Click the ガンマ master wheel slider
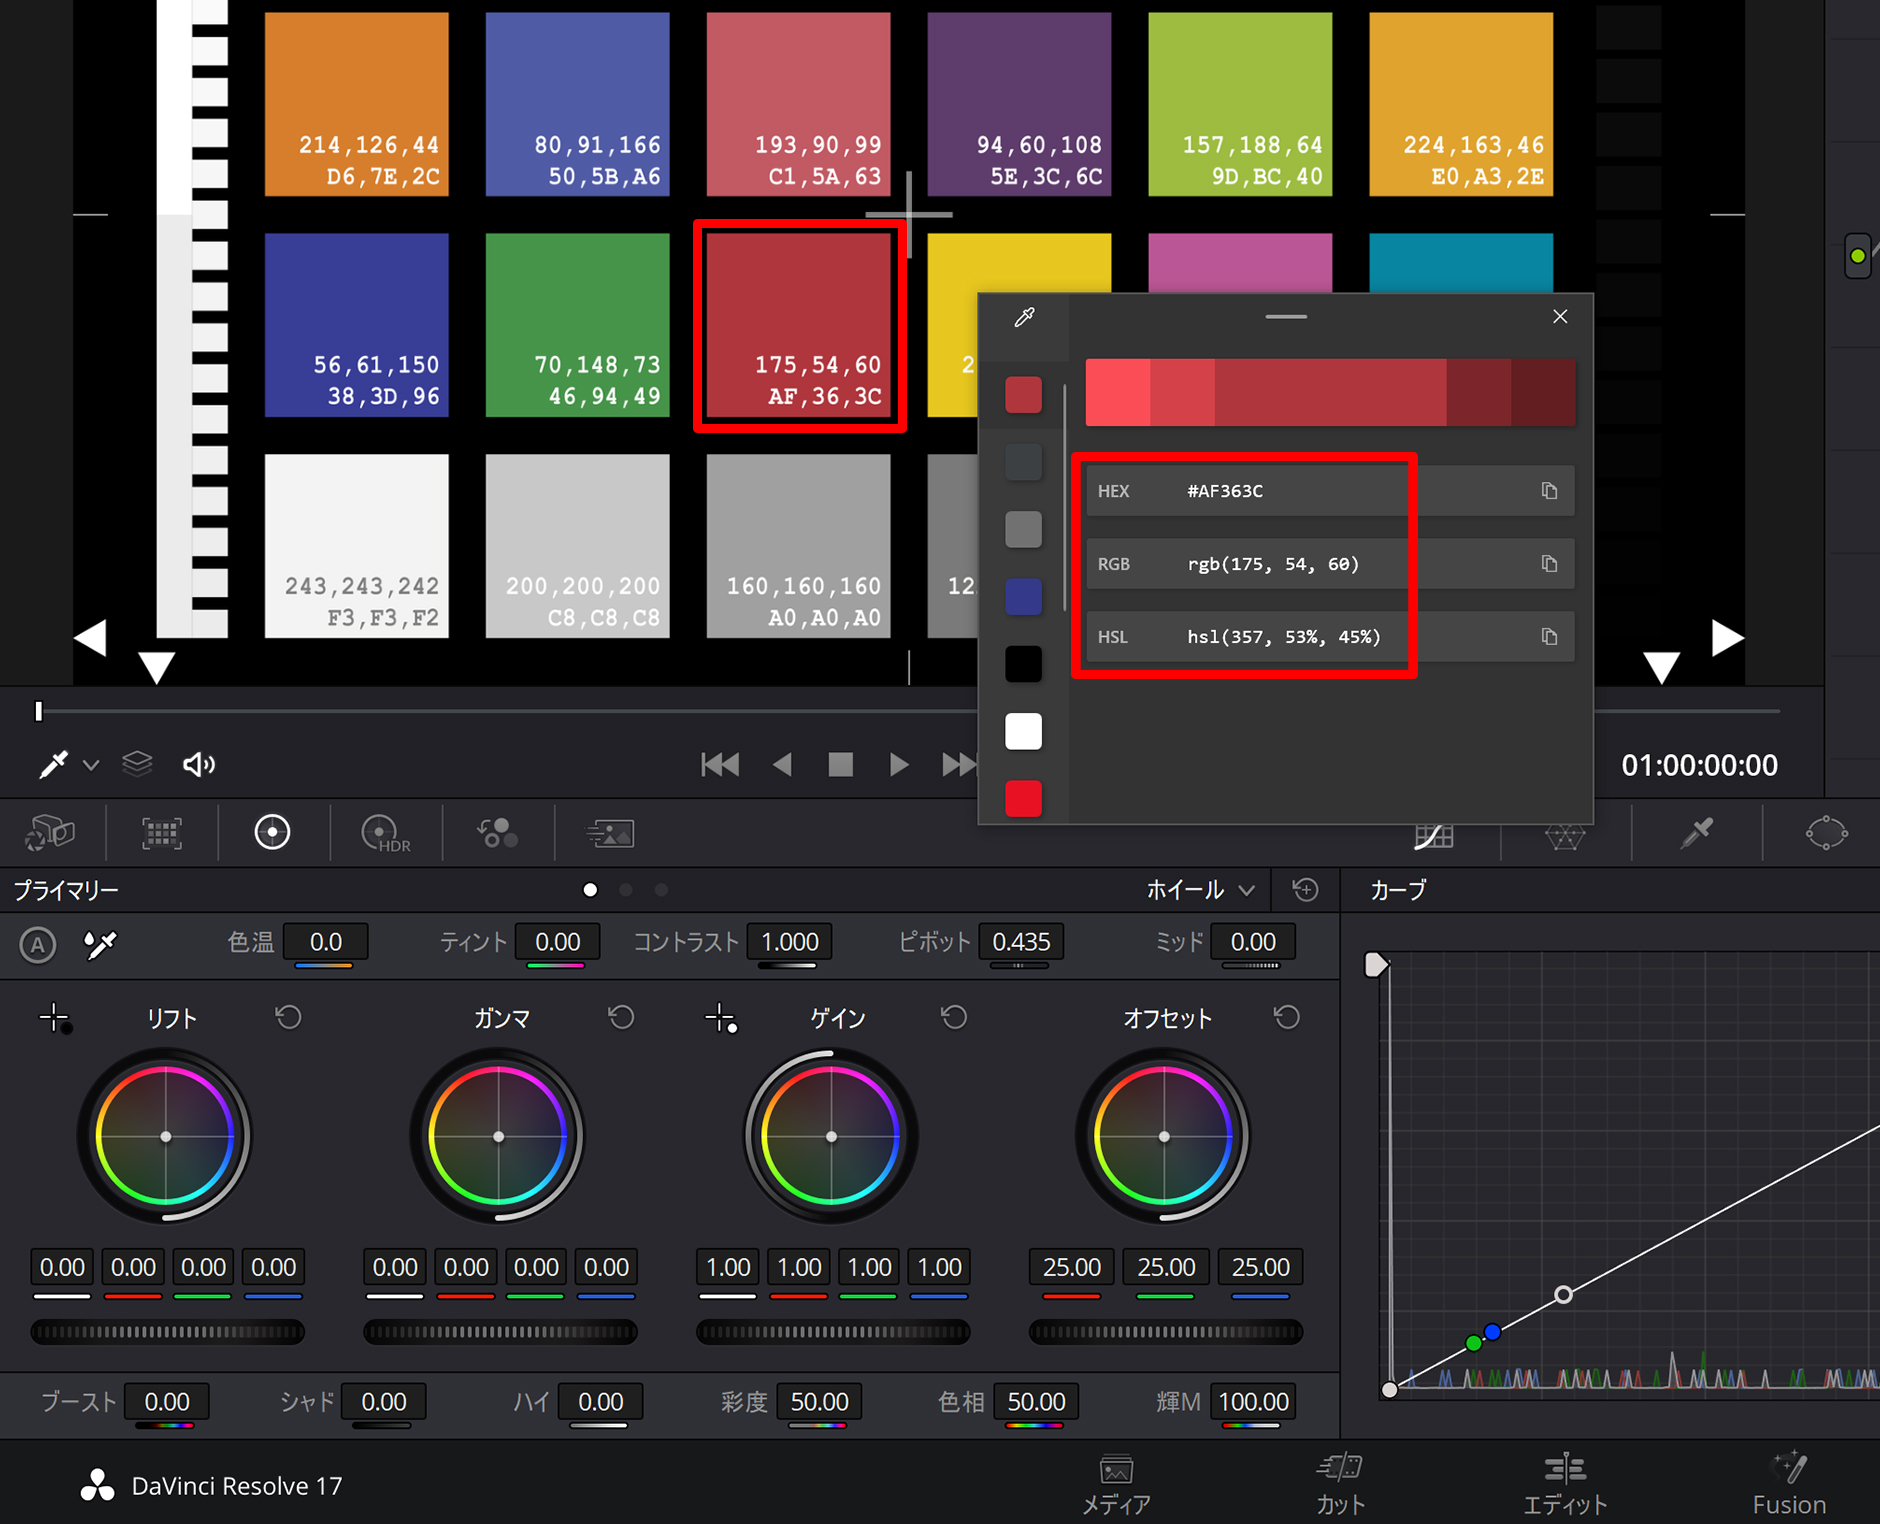This screenshot has width=1880, height=1524. point(500,1331)
